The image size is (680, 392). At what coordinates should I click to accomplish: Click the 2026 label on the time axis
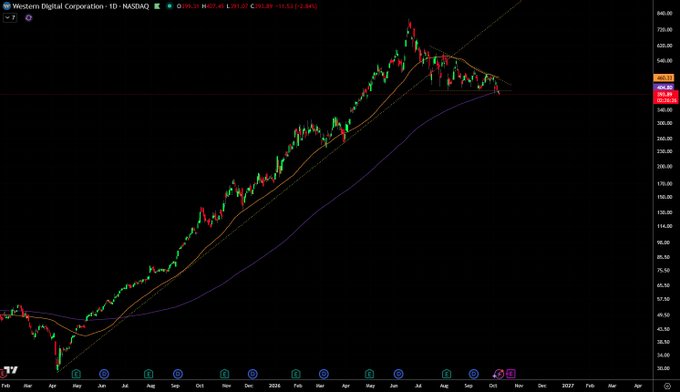[274, 385]
